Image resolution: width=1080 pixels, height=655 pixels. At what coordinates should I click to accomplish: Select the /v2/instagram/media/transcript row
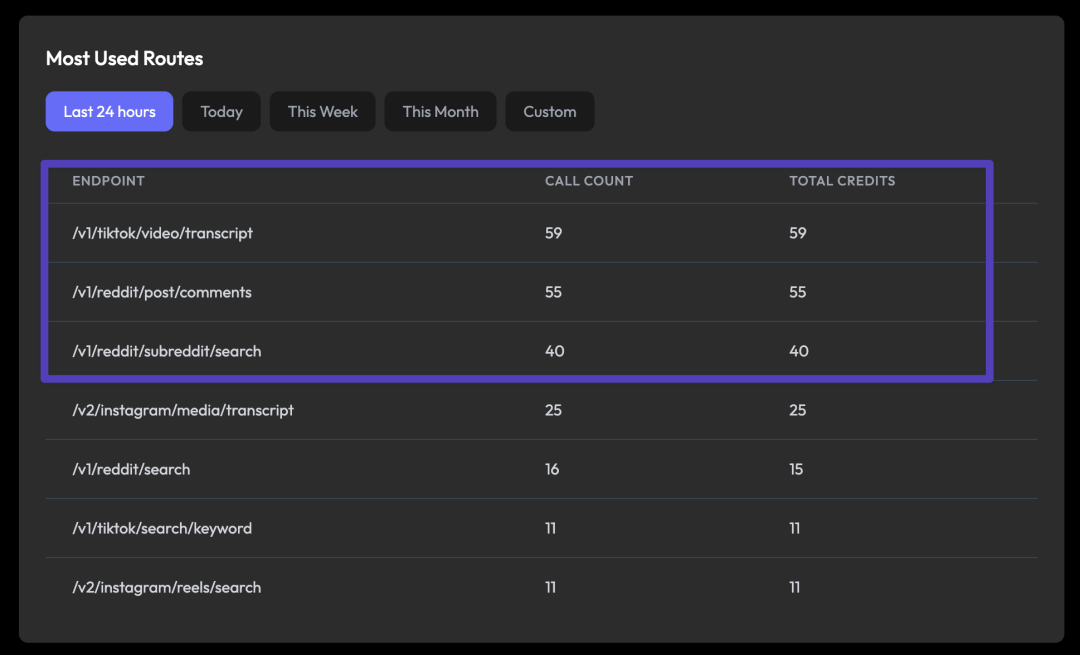[182, 410]
